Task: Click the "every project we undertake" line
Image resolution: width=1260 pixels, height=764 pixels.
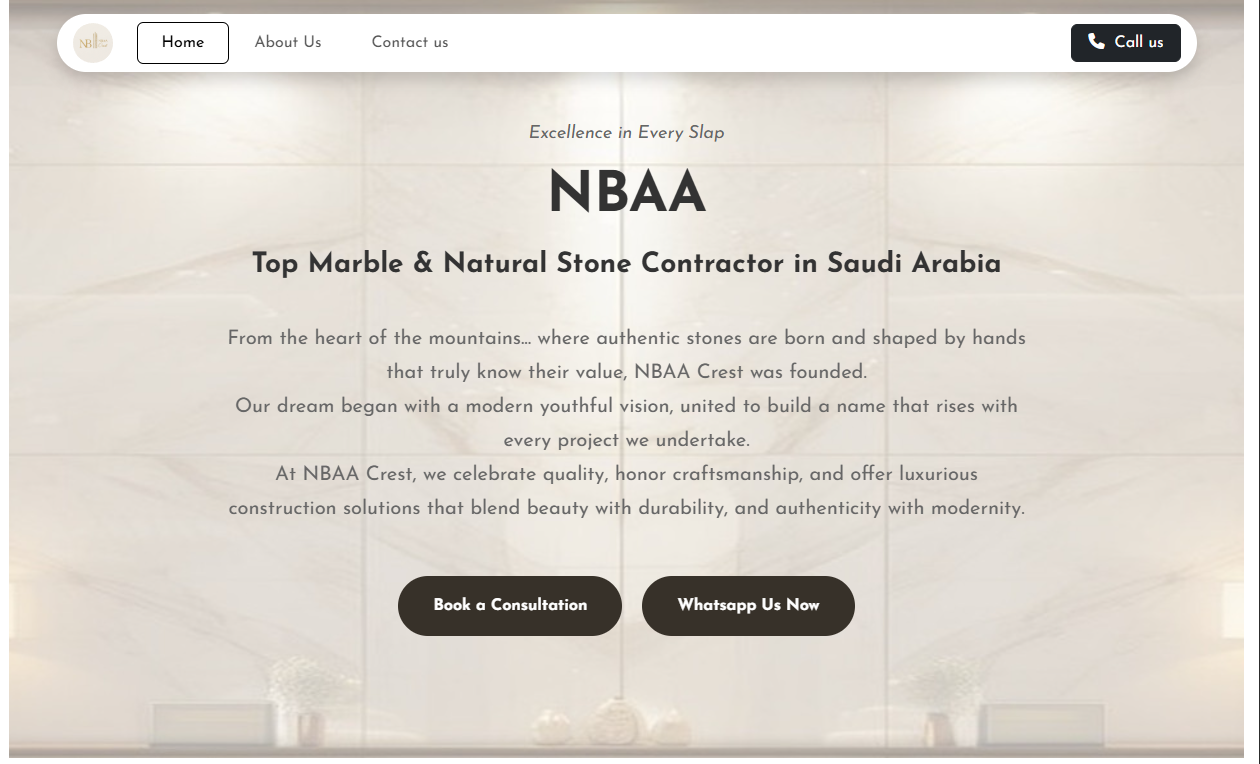Action: coord(627,440)
